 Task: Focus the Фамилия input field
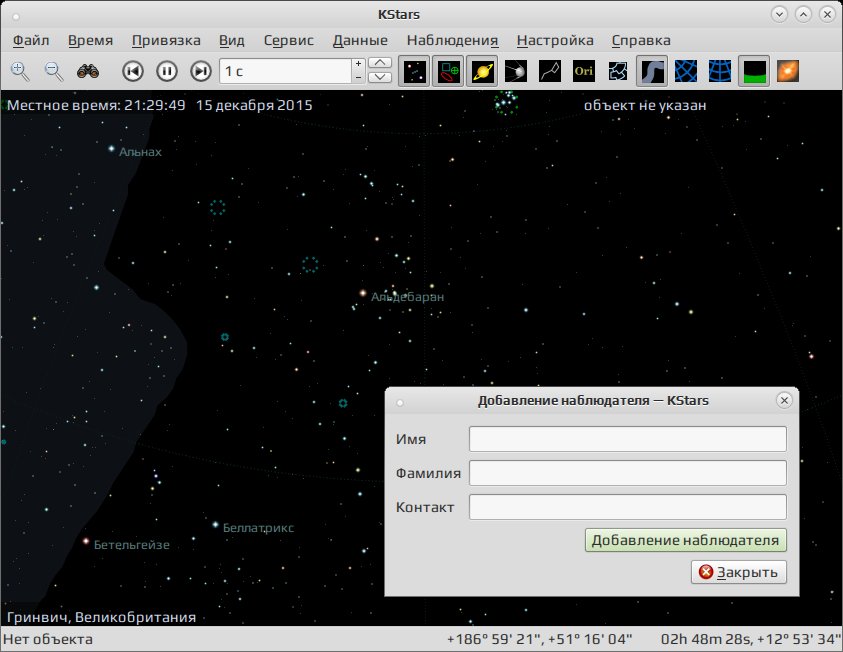tap(627, 473)
